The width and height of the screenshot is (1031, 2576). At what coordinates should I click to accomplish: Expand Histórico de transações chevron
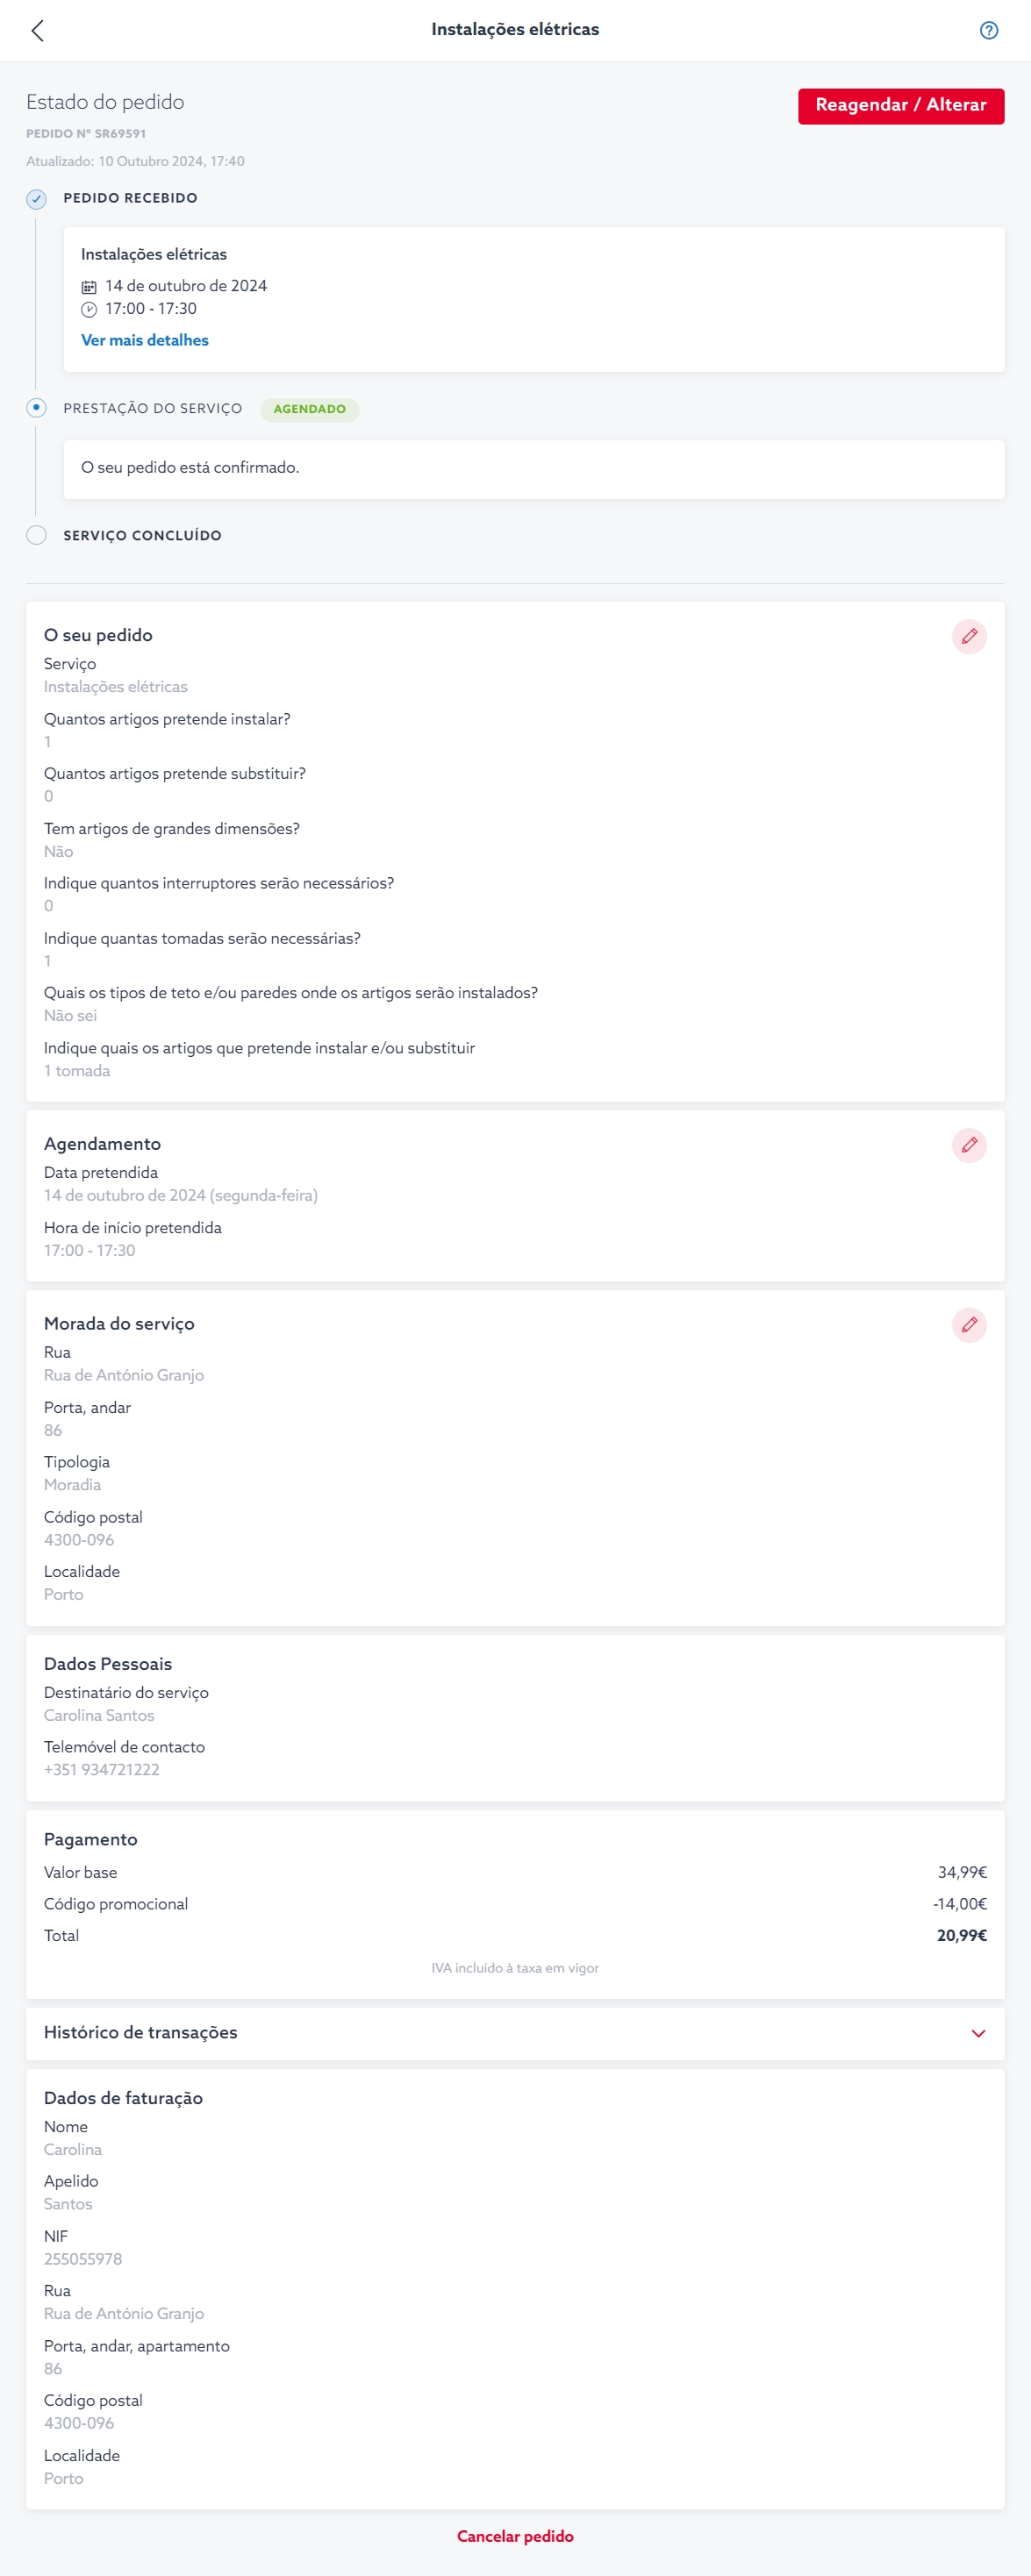[x=978, y=2033]
